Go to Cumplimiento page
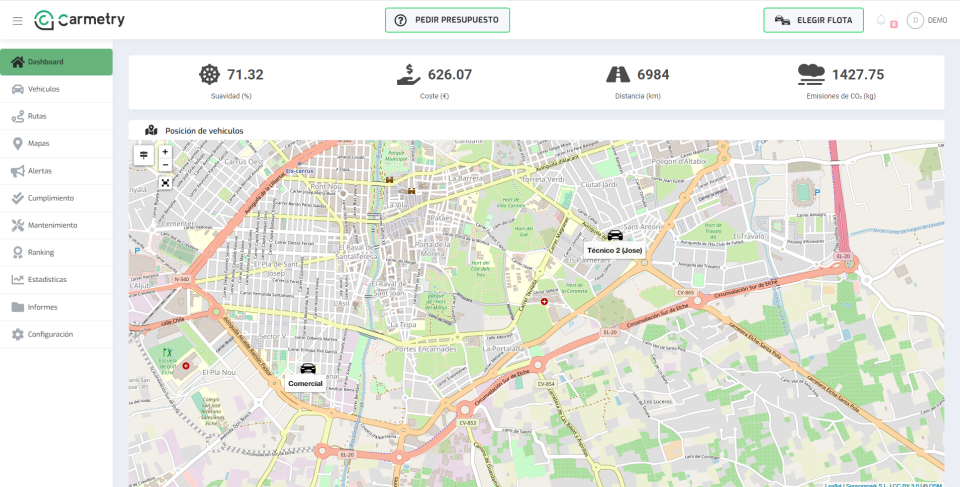The height and width of the screenshot is (487, 960). pyautogui.click(x=56, y=198)
